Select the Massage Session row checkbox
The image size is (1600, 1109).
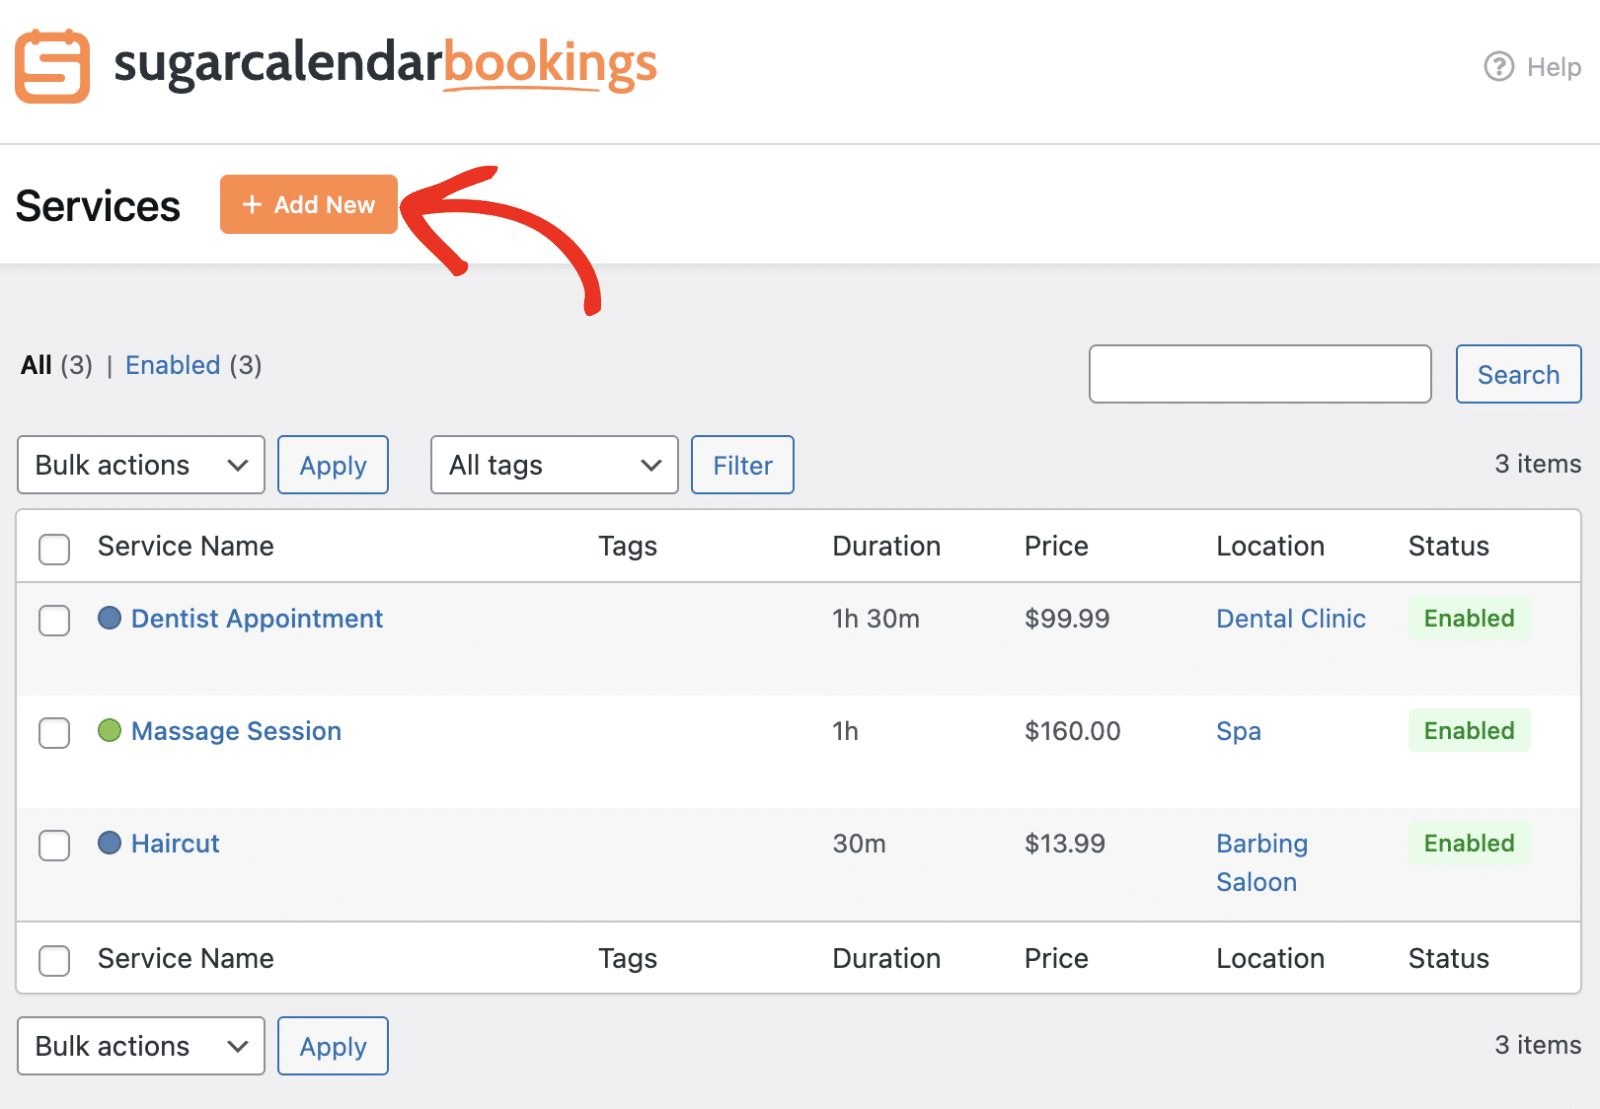coord(54,733)
